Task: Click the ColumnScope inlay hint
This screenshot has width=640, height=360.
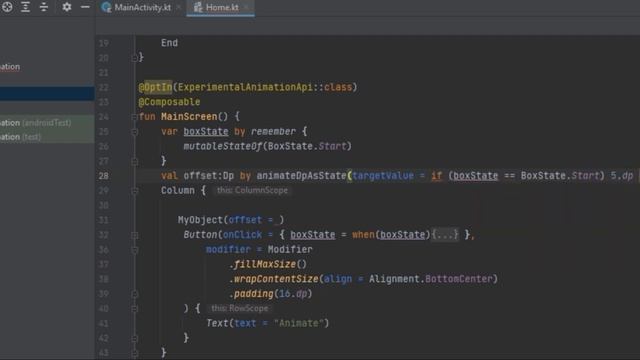Action: [x=252, y=190]
